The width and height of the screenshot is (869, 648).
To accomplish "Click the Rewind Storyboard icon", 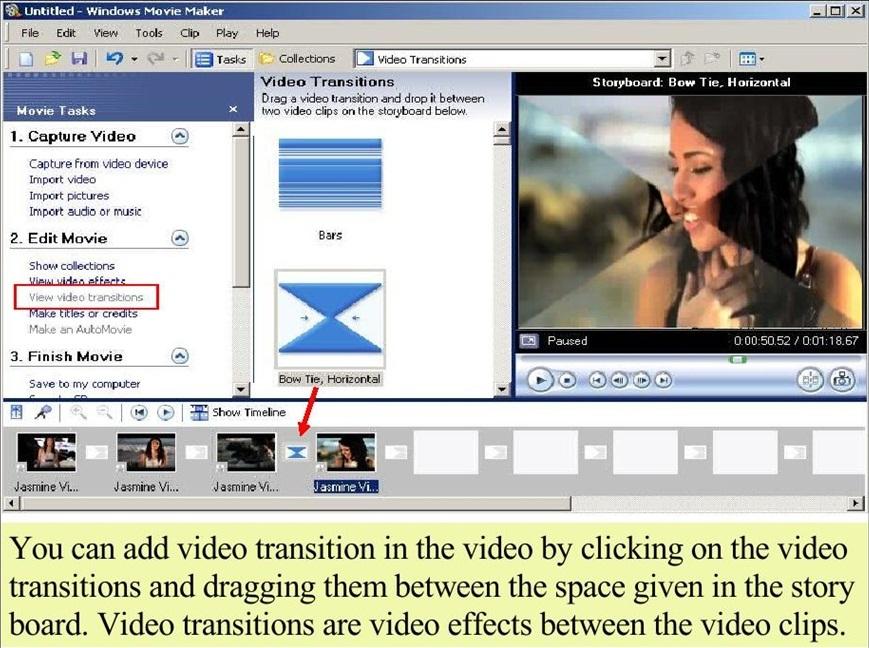I will point(139,412).
